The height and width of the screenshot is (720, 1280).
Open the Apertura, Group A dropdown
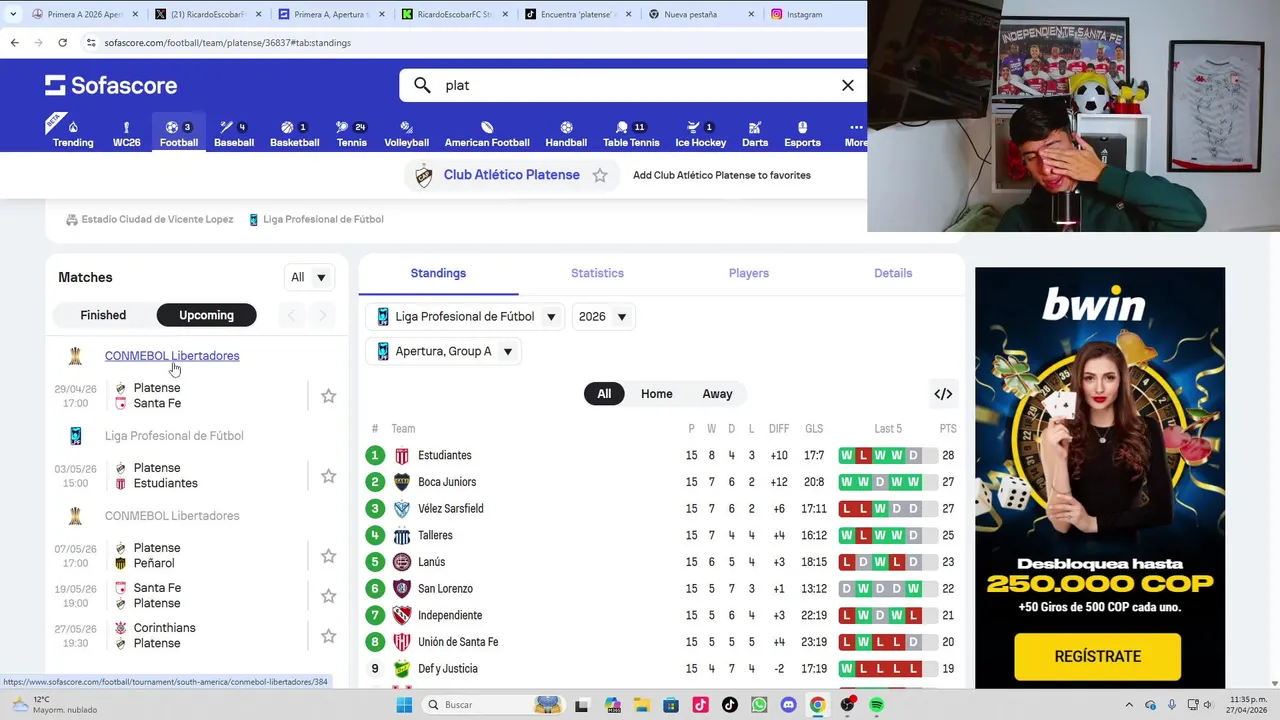pyautogui.click(x=443, y=352)
